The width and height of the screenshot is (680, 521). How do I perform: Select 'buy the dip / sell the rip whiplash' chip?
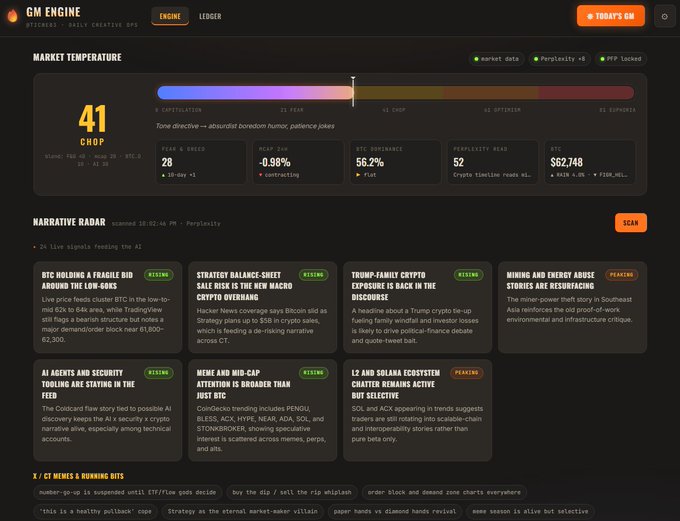pyautogui.click(x=292, y=492)
